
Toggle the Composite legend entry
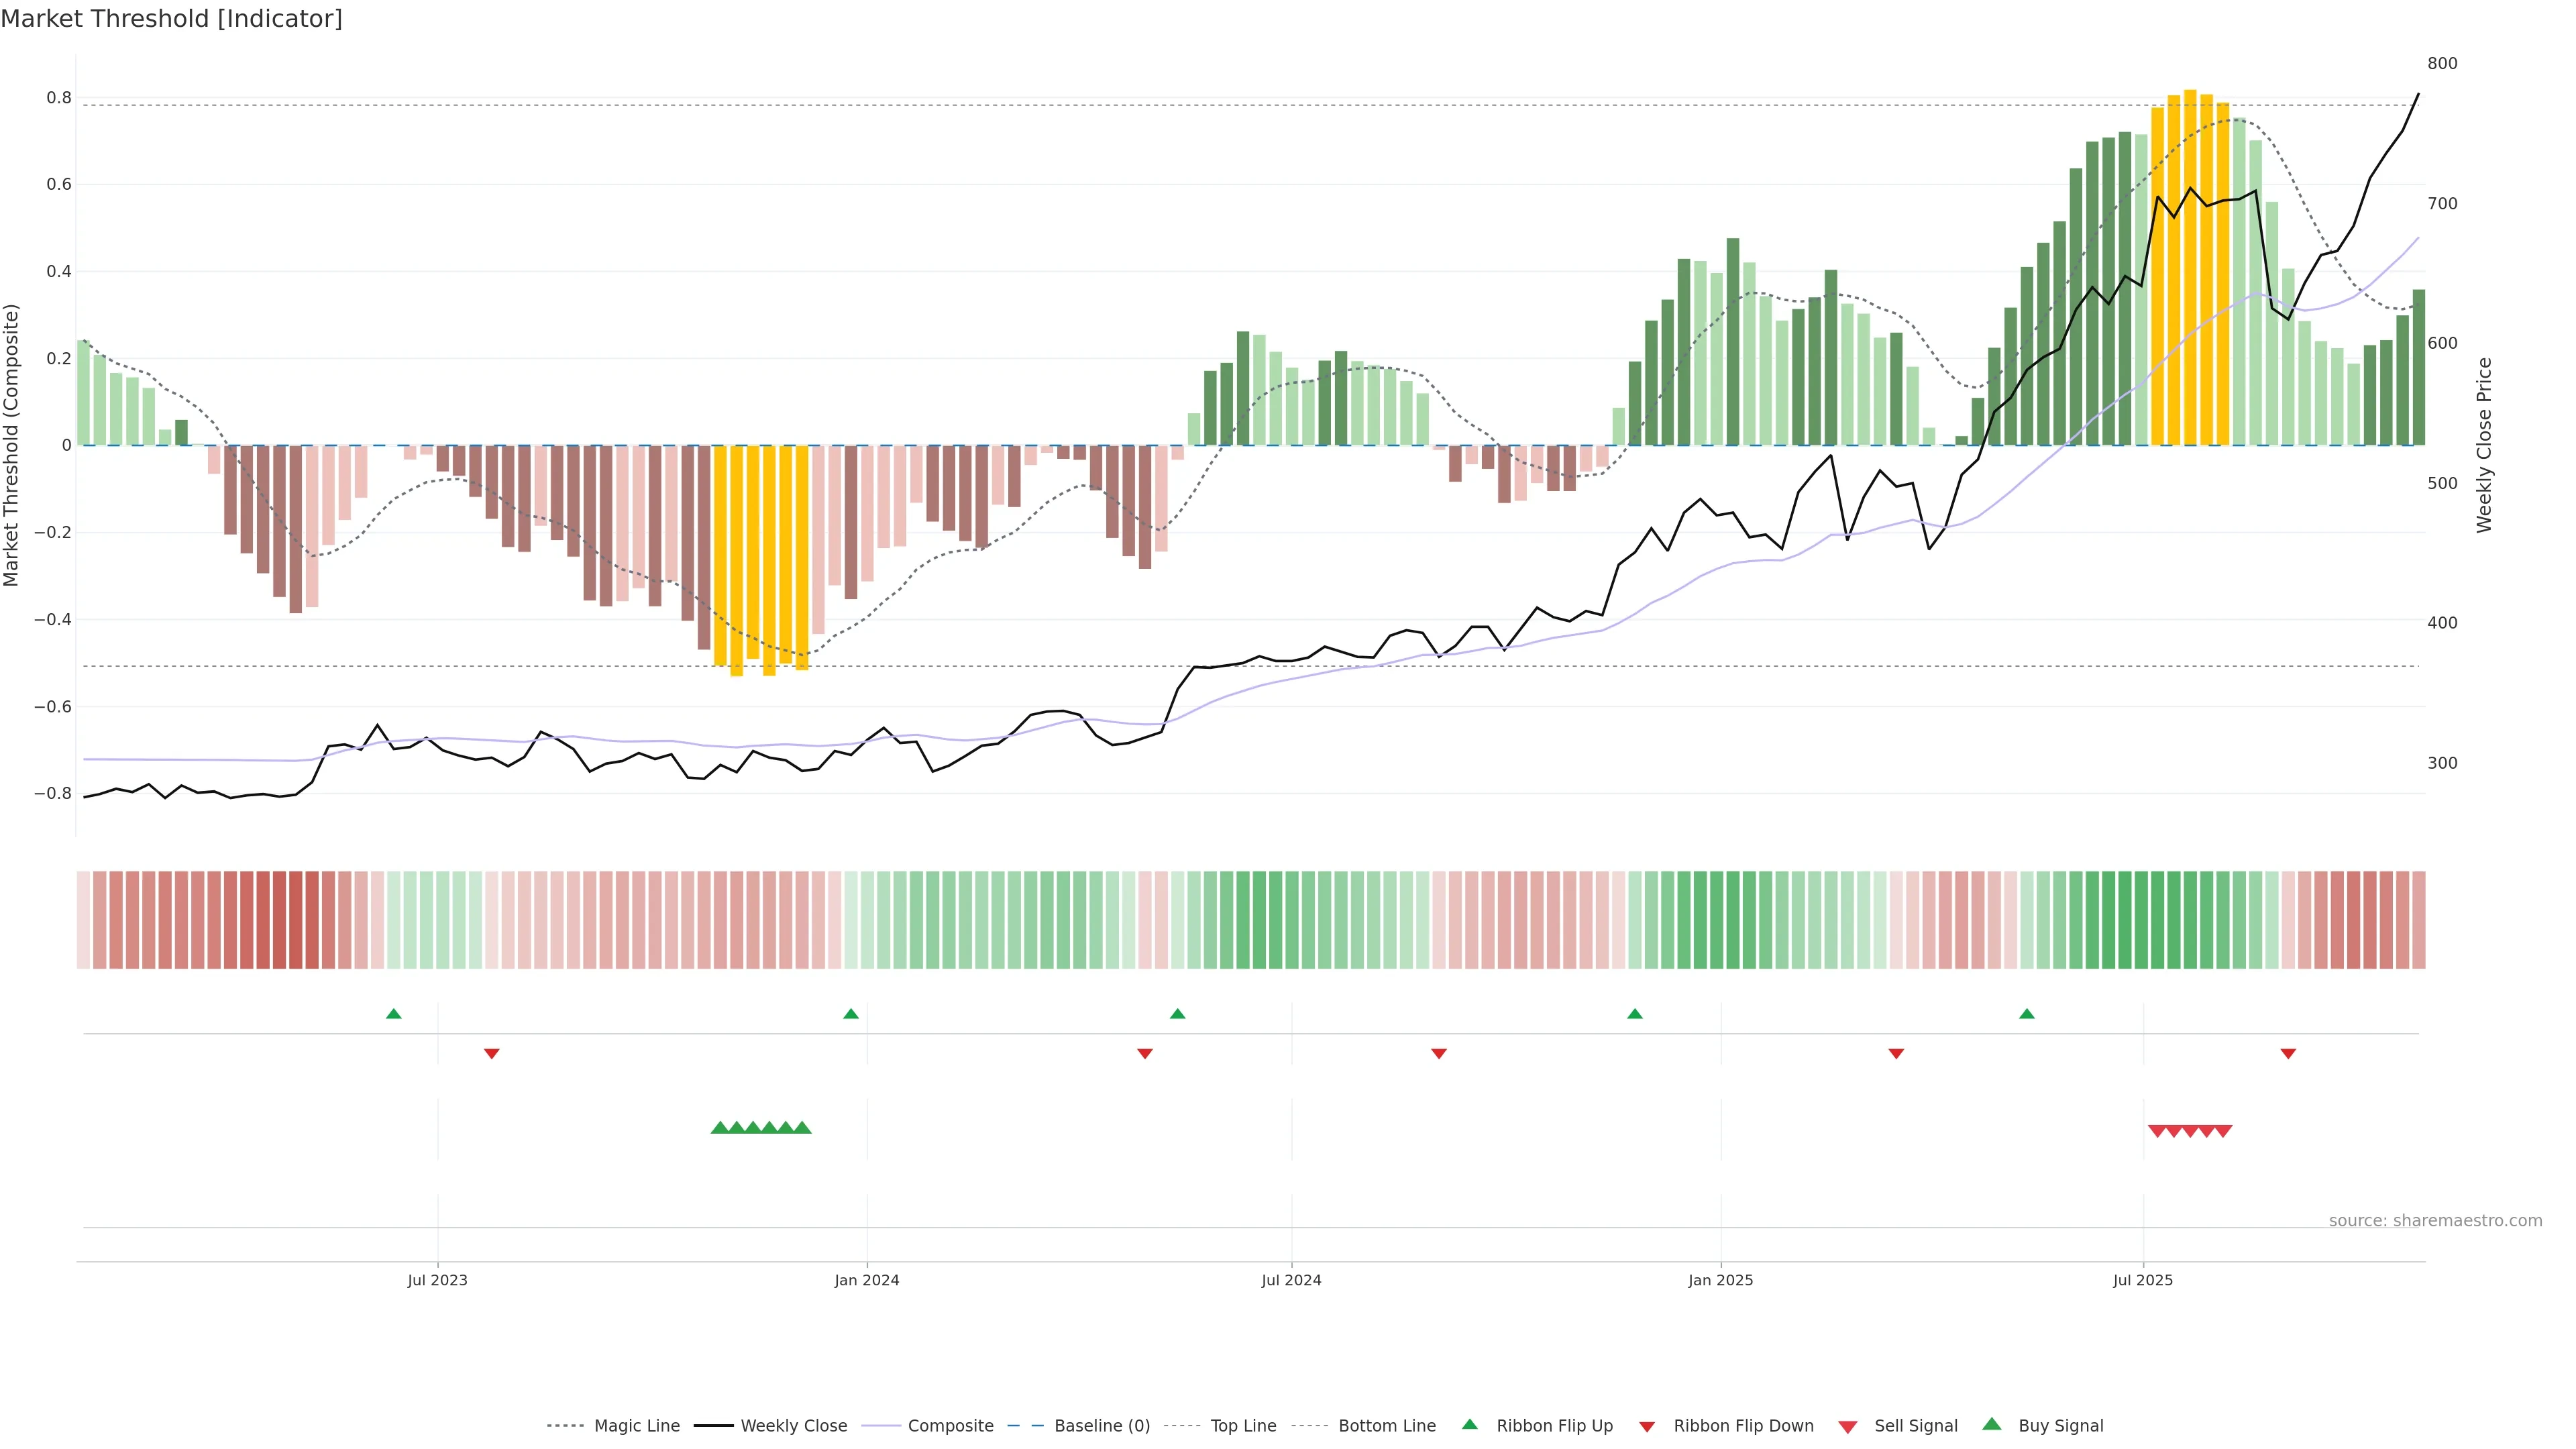pyautogui.click(x=950, y=1426)
